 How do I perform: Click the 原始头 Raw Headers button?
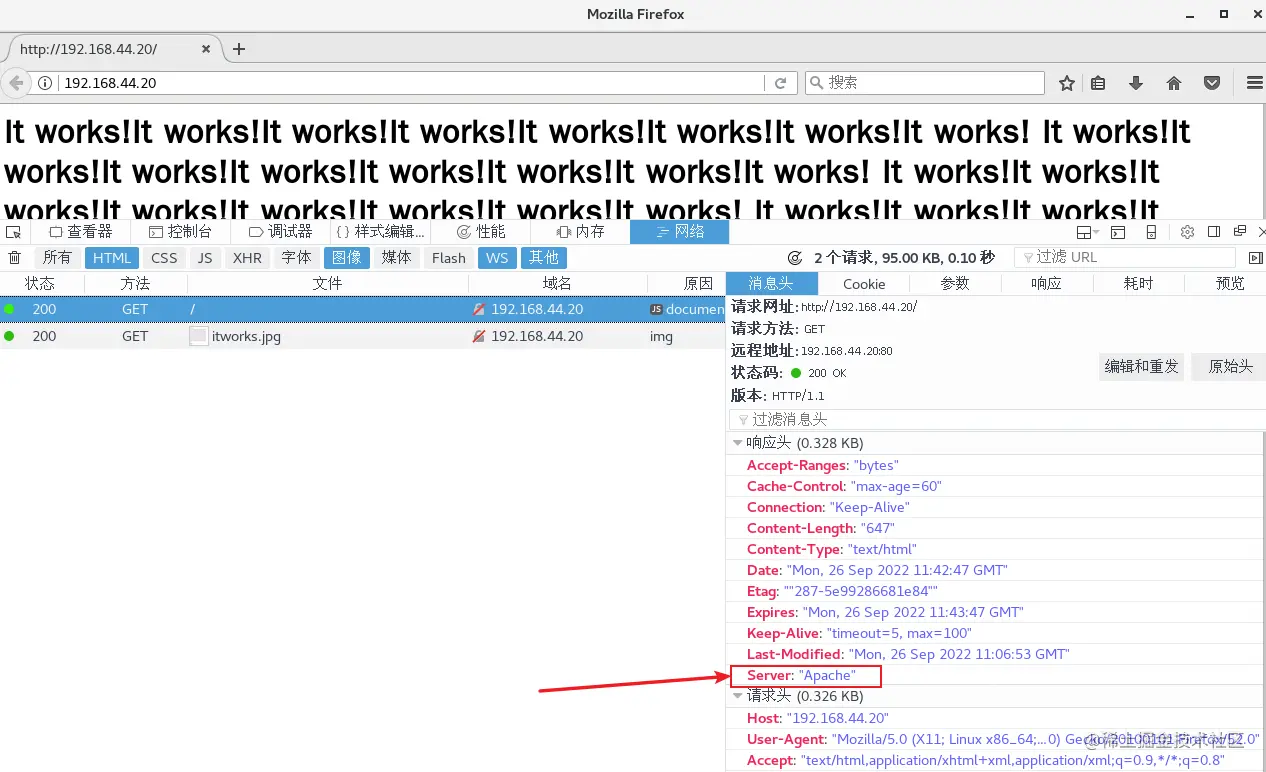tap(1230, 367)
